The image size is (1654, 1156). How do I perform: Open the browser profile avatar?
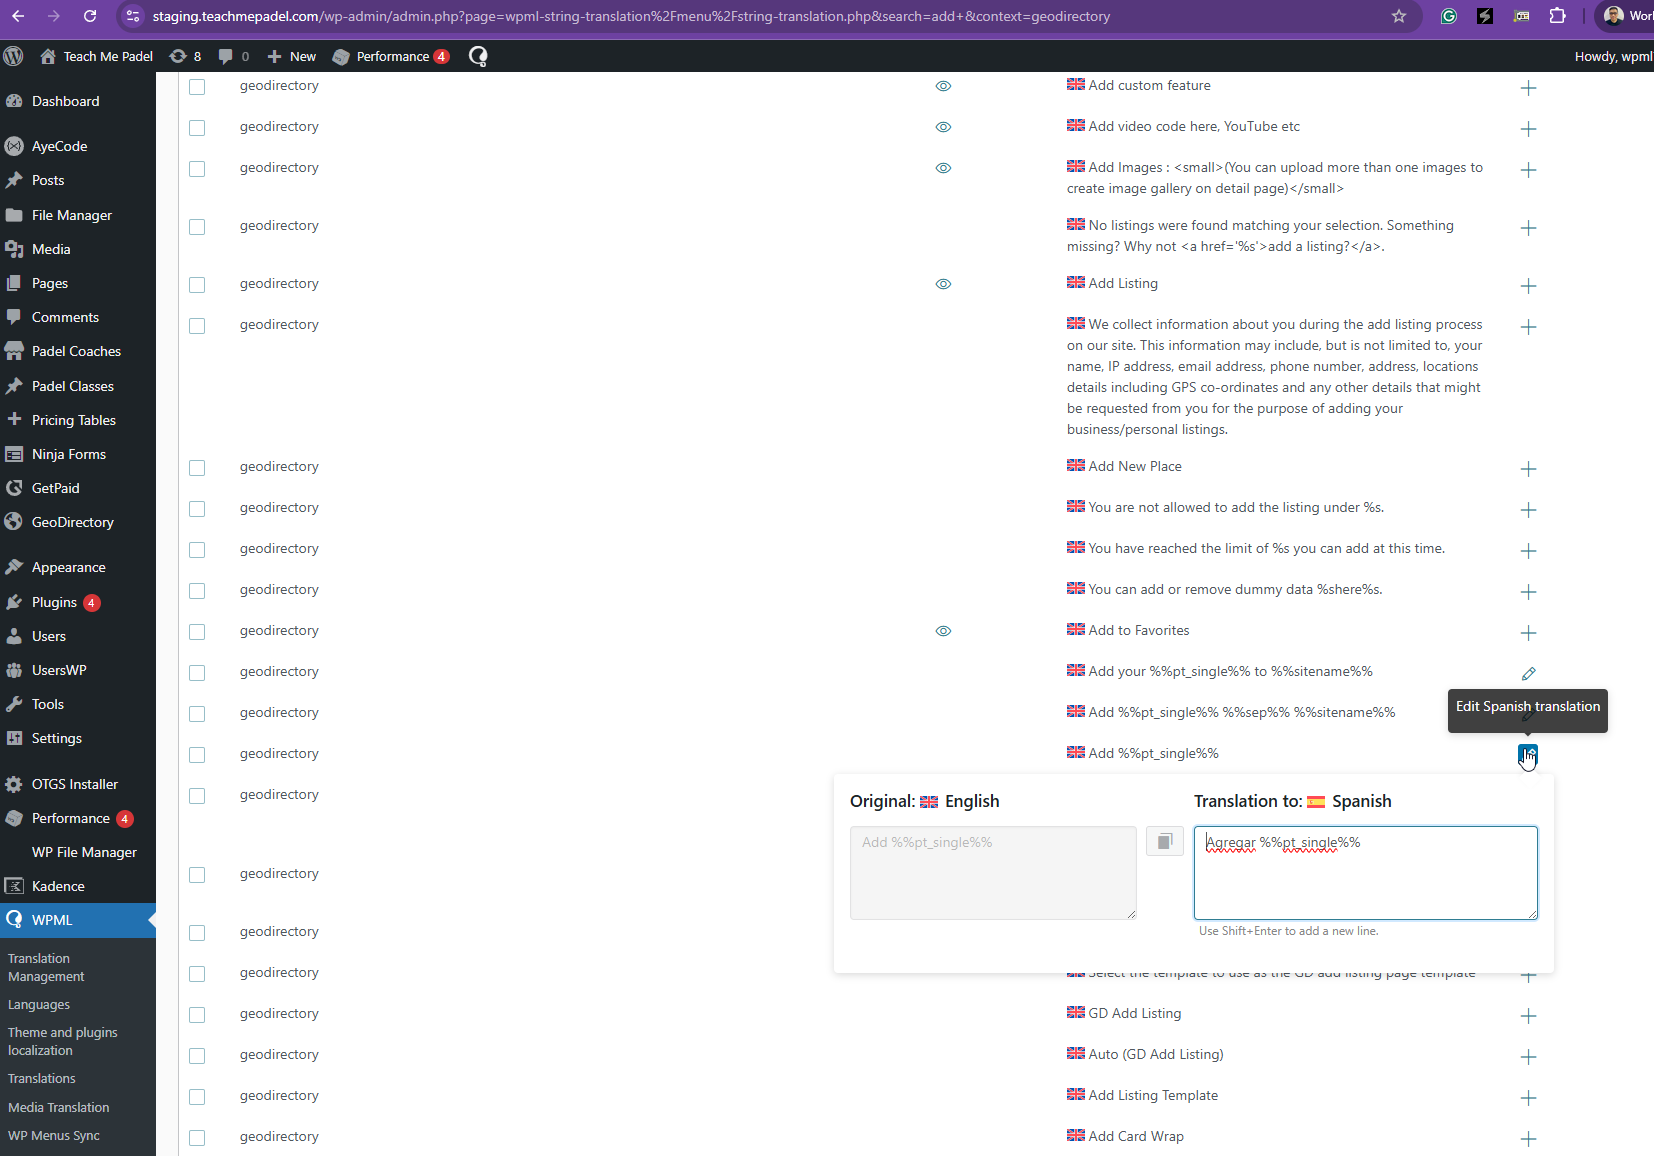pyautogui.click(x=1614, y=16)
